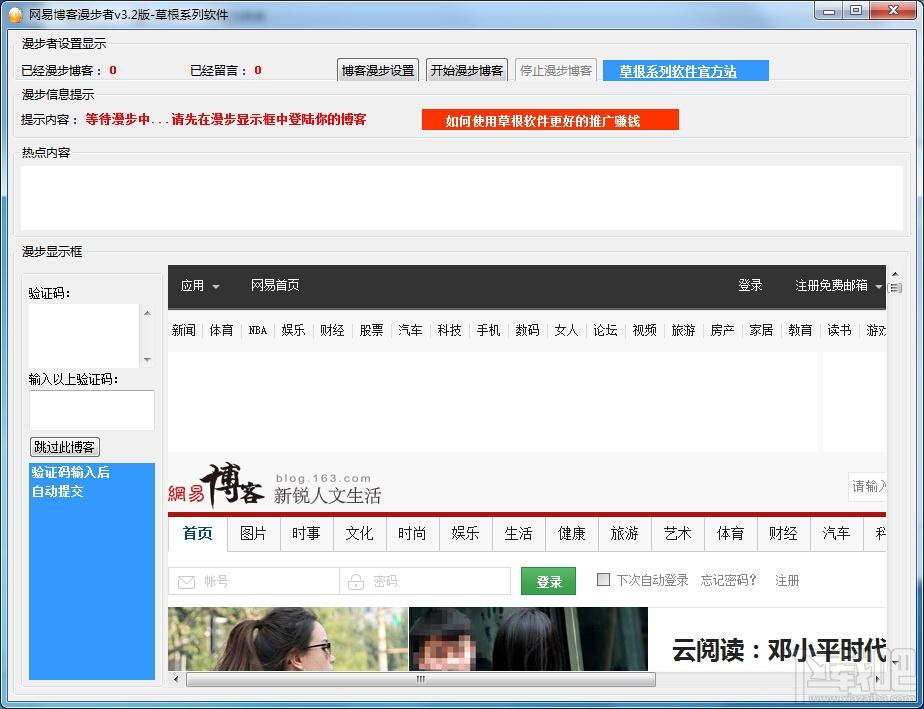The width and height of the screenshot is (924, 709).
Task: Select the 图片 blog tab
Action: 253,533
